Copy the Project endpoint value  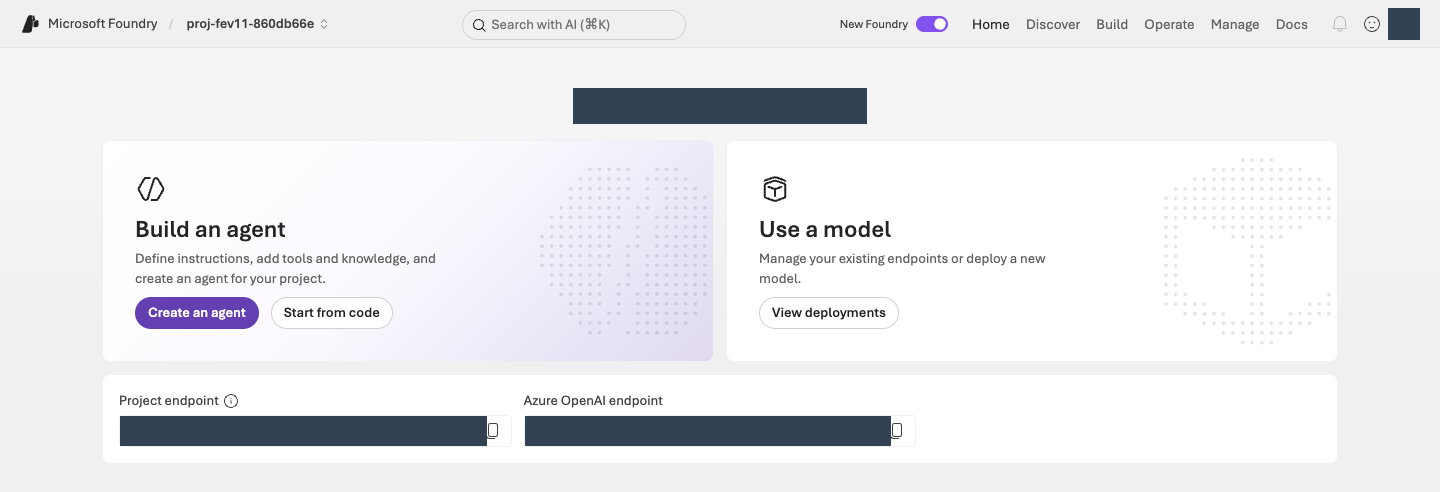click(x=493, y=430)
